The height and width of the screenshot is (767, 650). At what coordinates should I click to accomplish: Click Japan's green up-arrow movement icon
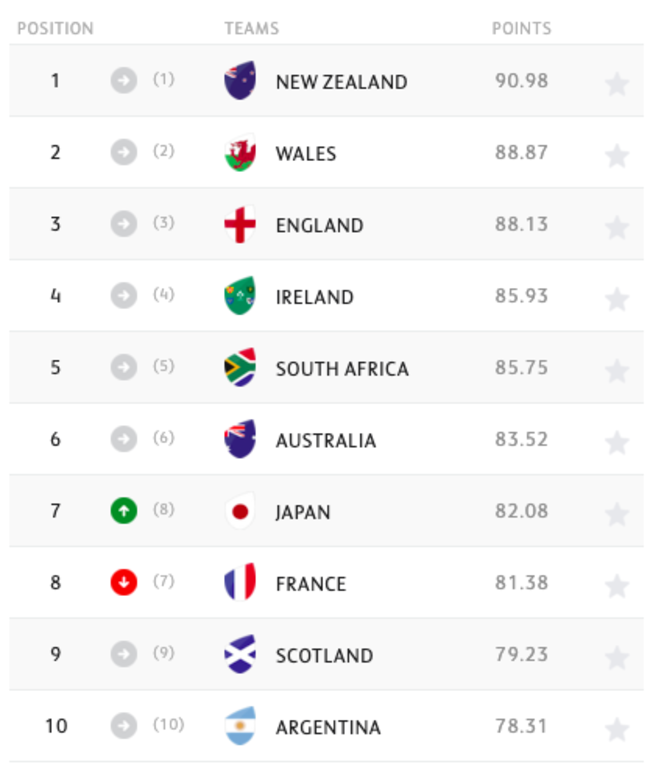coord(123,511)
